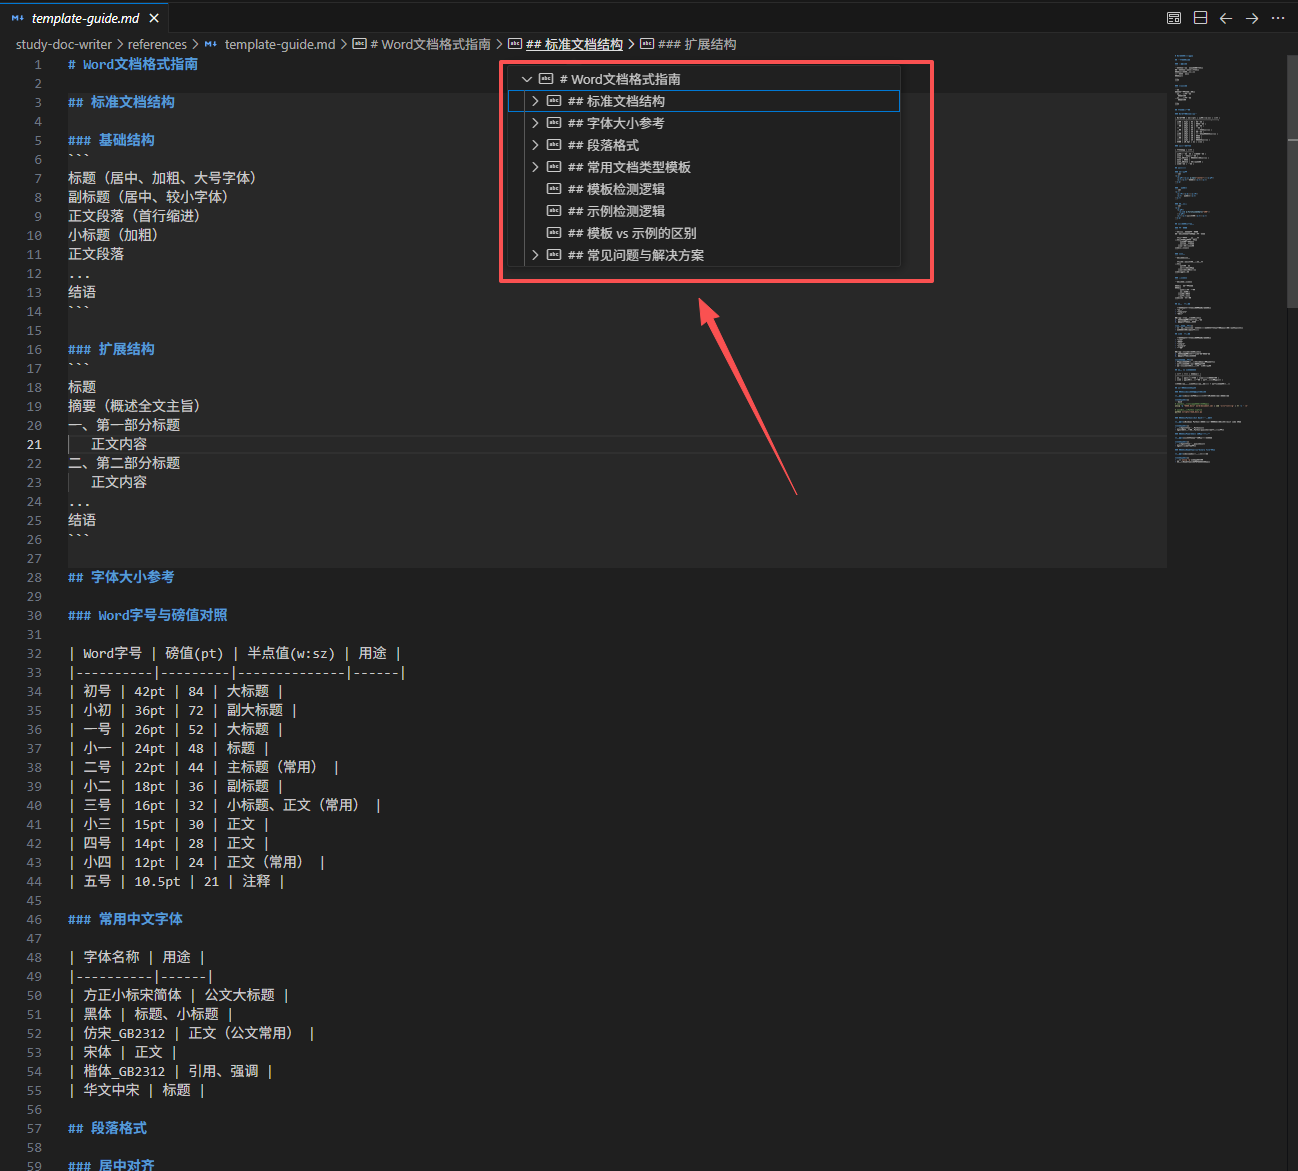Click '二、第二部分标题' on line 22
1298x1171 pixels.
point(124,463)
